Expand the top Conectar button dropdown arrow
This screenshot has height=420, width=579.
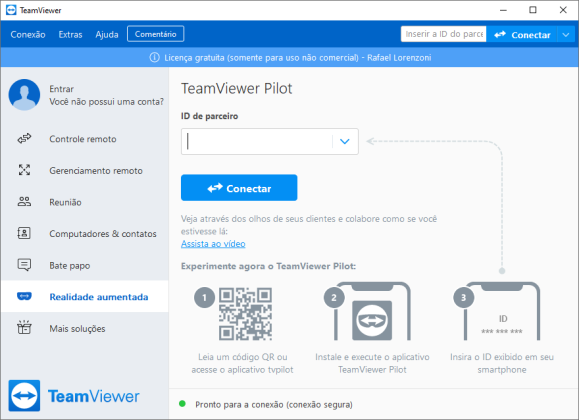(566, 35)
